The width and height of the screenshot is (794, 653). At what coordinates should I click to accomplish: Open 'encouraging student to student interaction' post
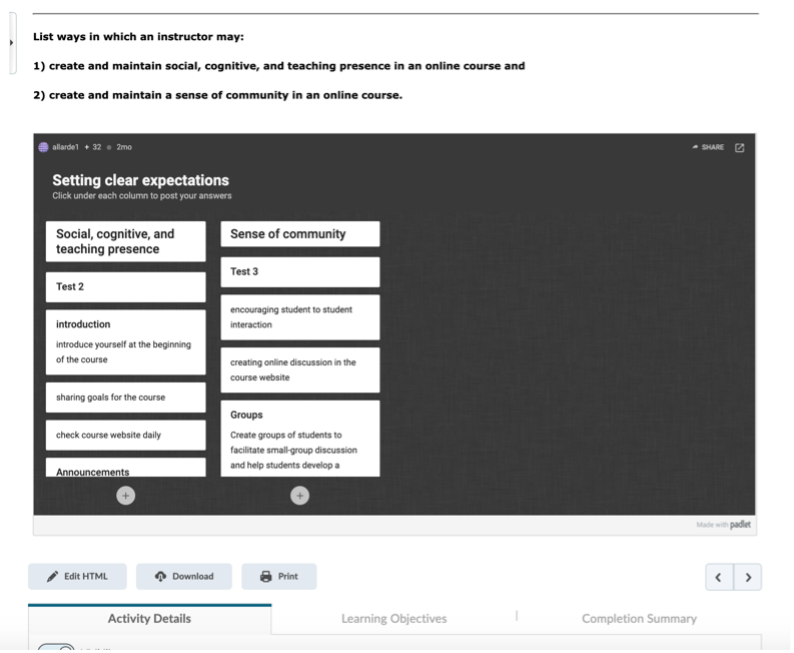tap(300, 317)
